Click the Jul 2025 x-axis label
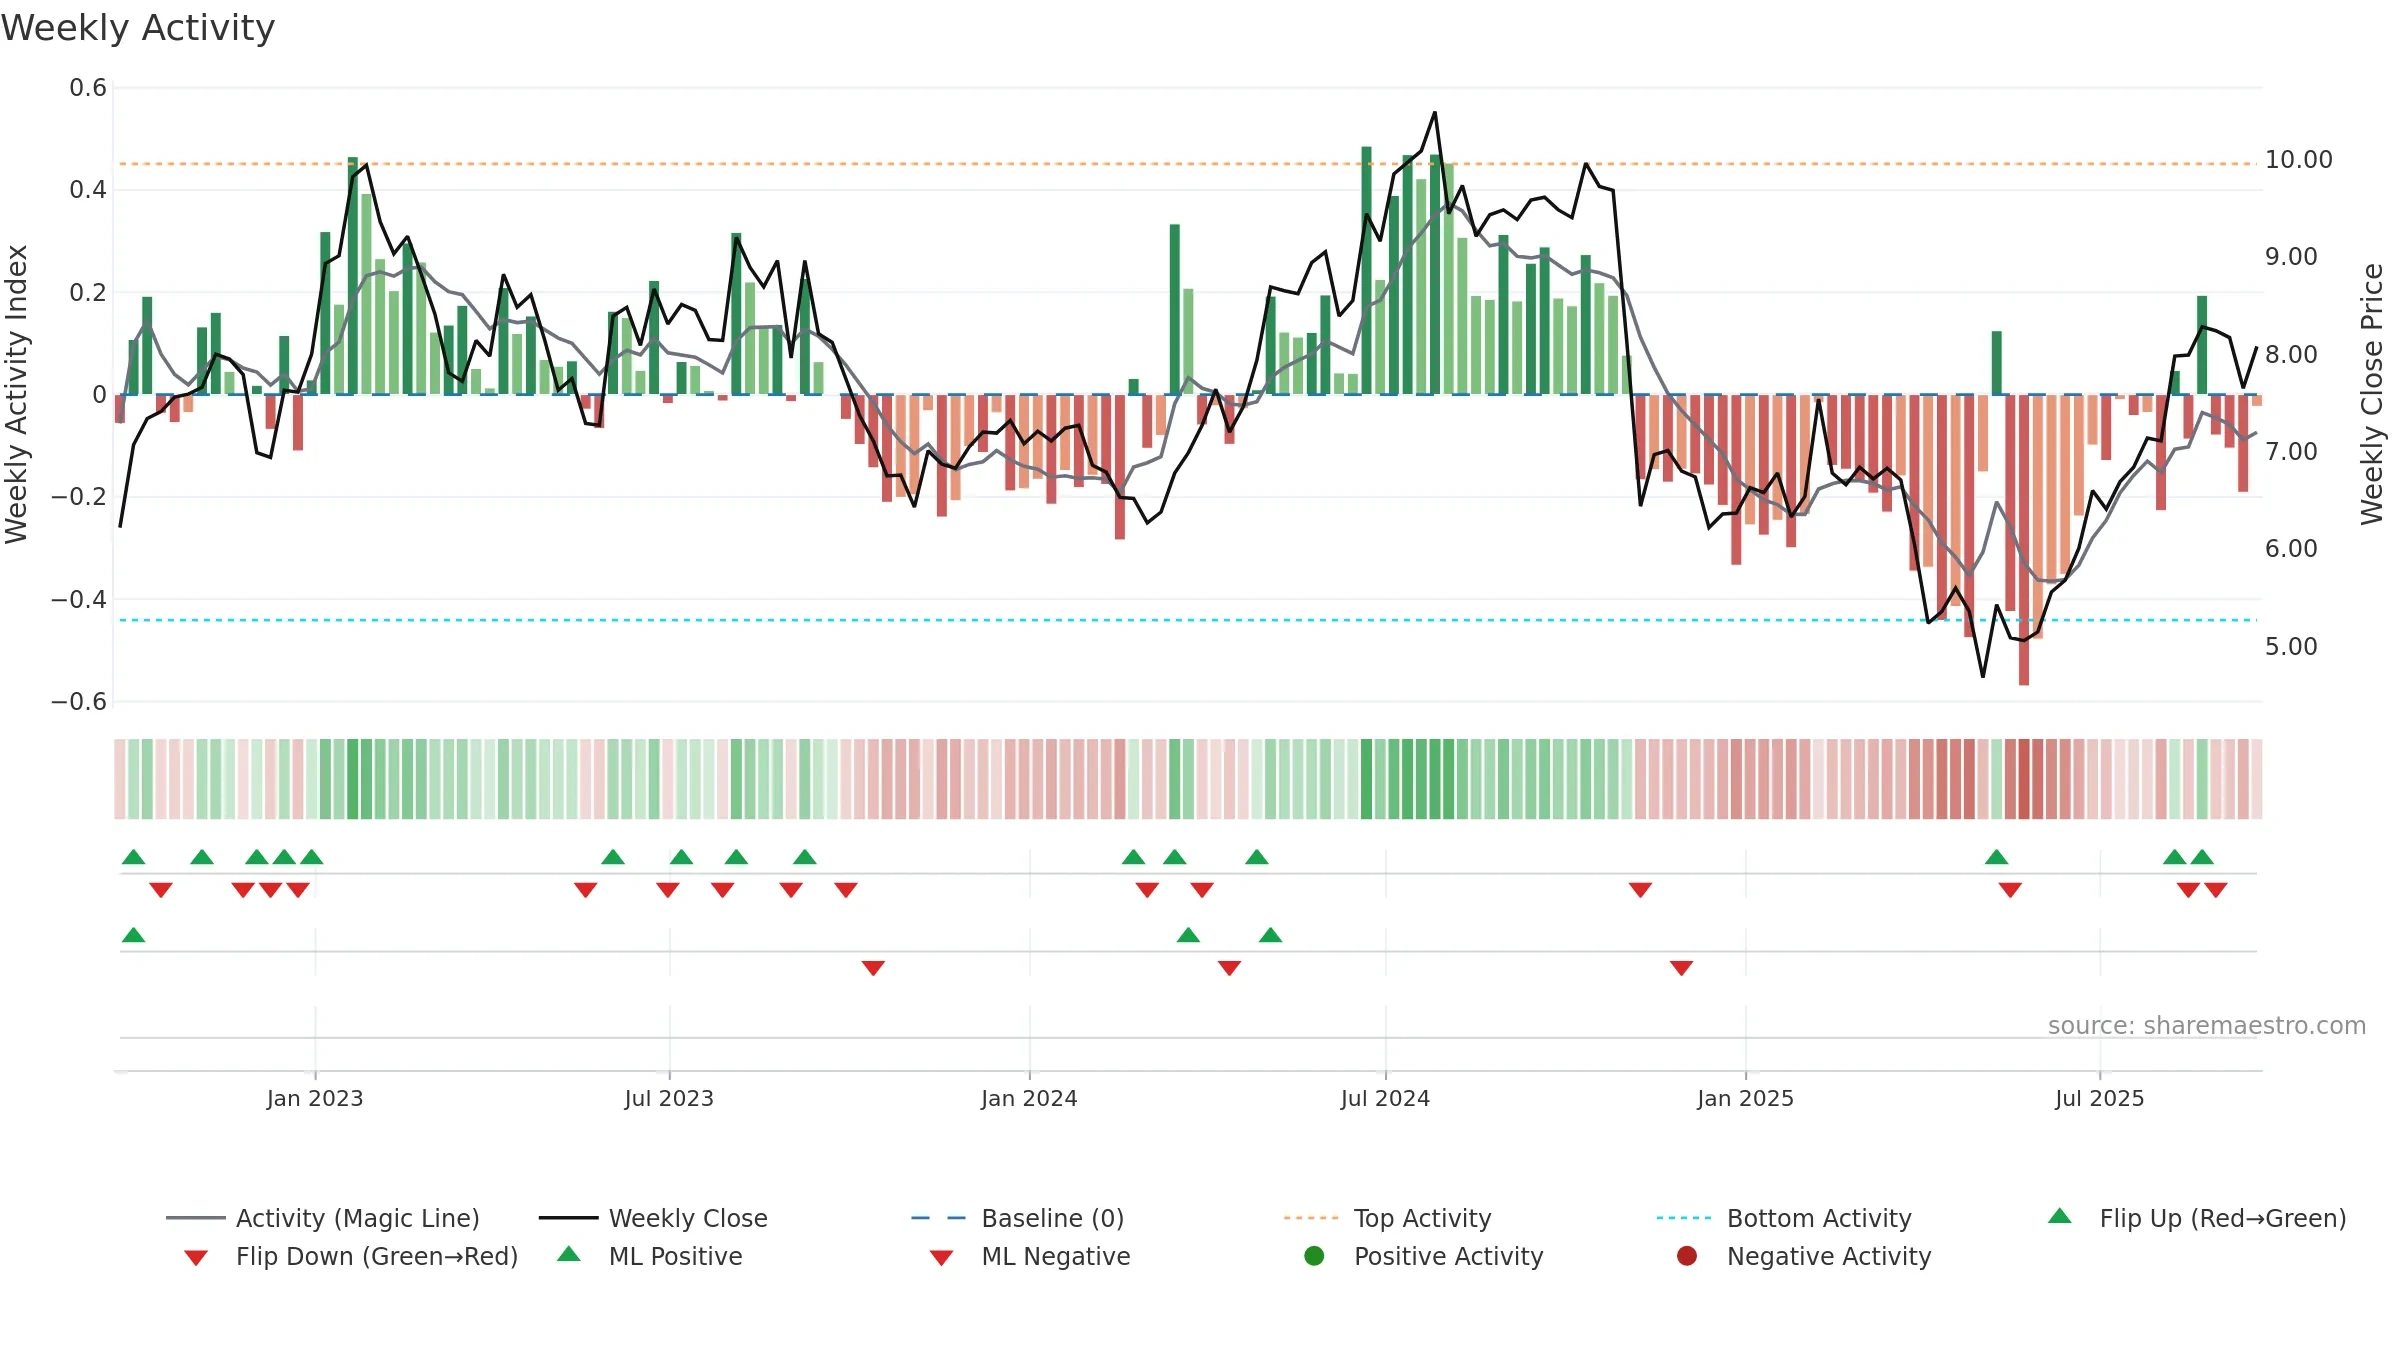Screen dimensions: 2400x1350 [x=2100, y=1099]
